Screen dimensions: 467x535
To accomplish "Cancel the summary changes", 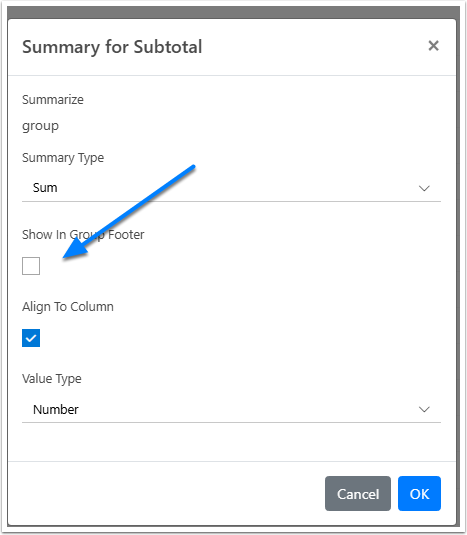I will tap(358, 493).
